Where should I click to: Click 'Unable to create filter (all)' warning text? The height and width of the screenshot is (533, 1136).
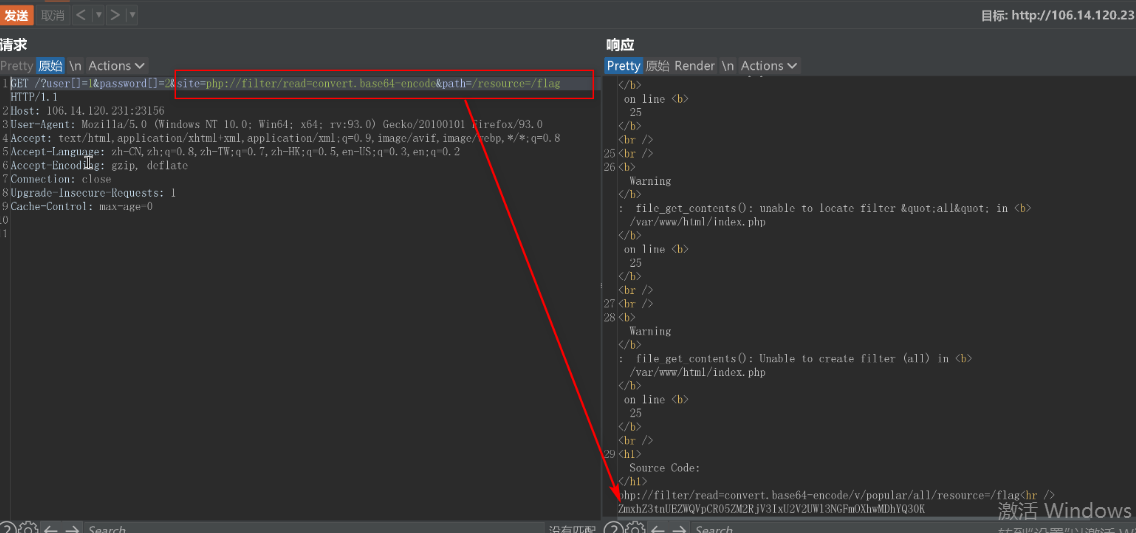coord(793,359)
